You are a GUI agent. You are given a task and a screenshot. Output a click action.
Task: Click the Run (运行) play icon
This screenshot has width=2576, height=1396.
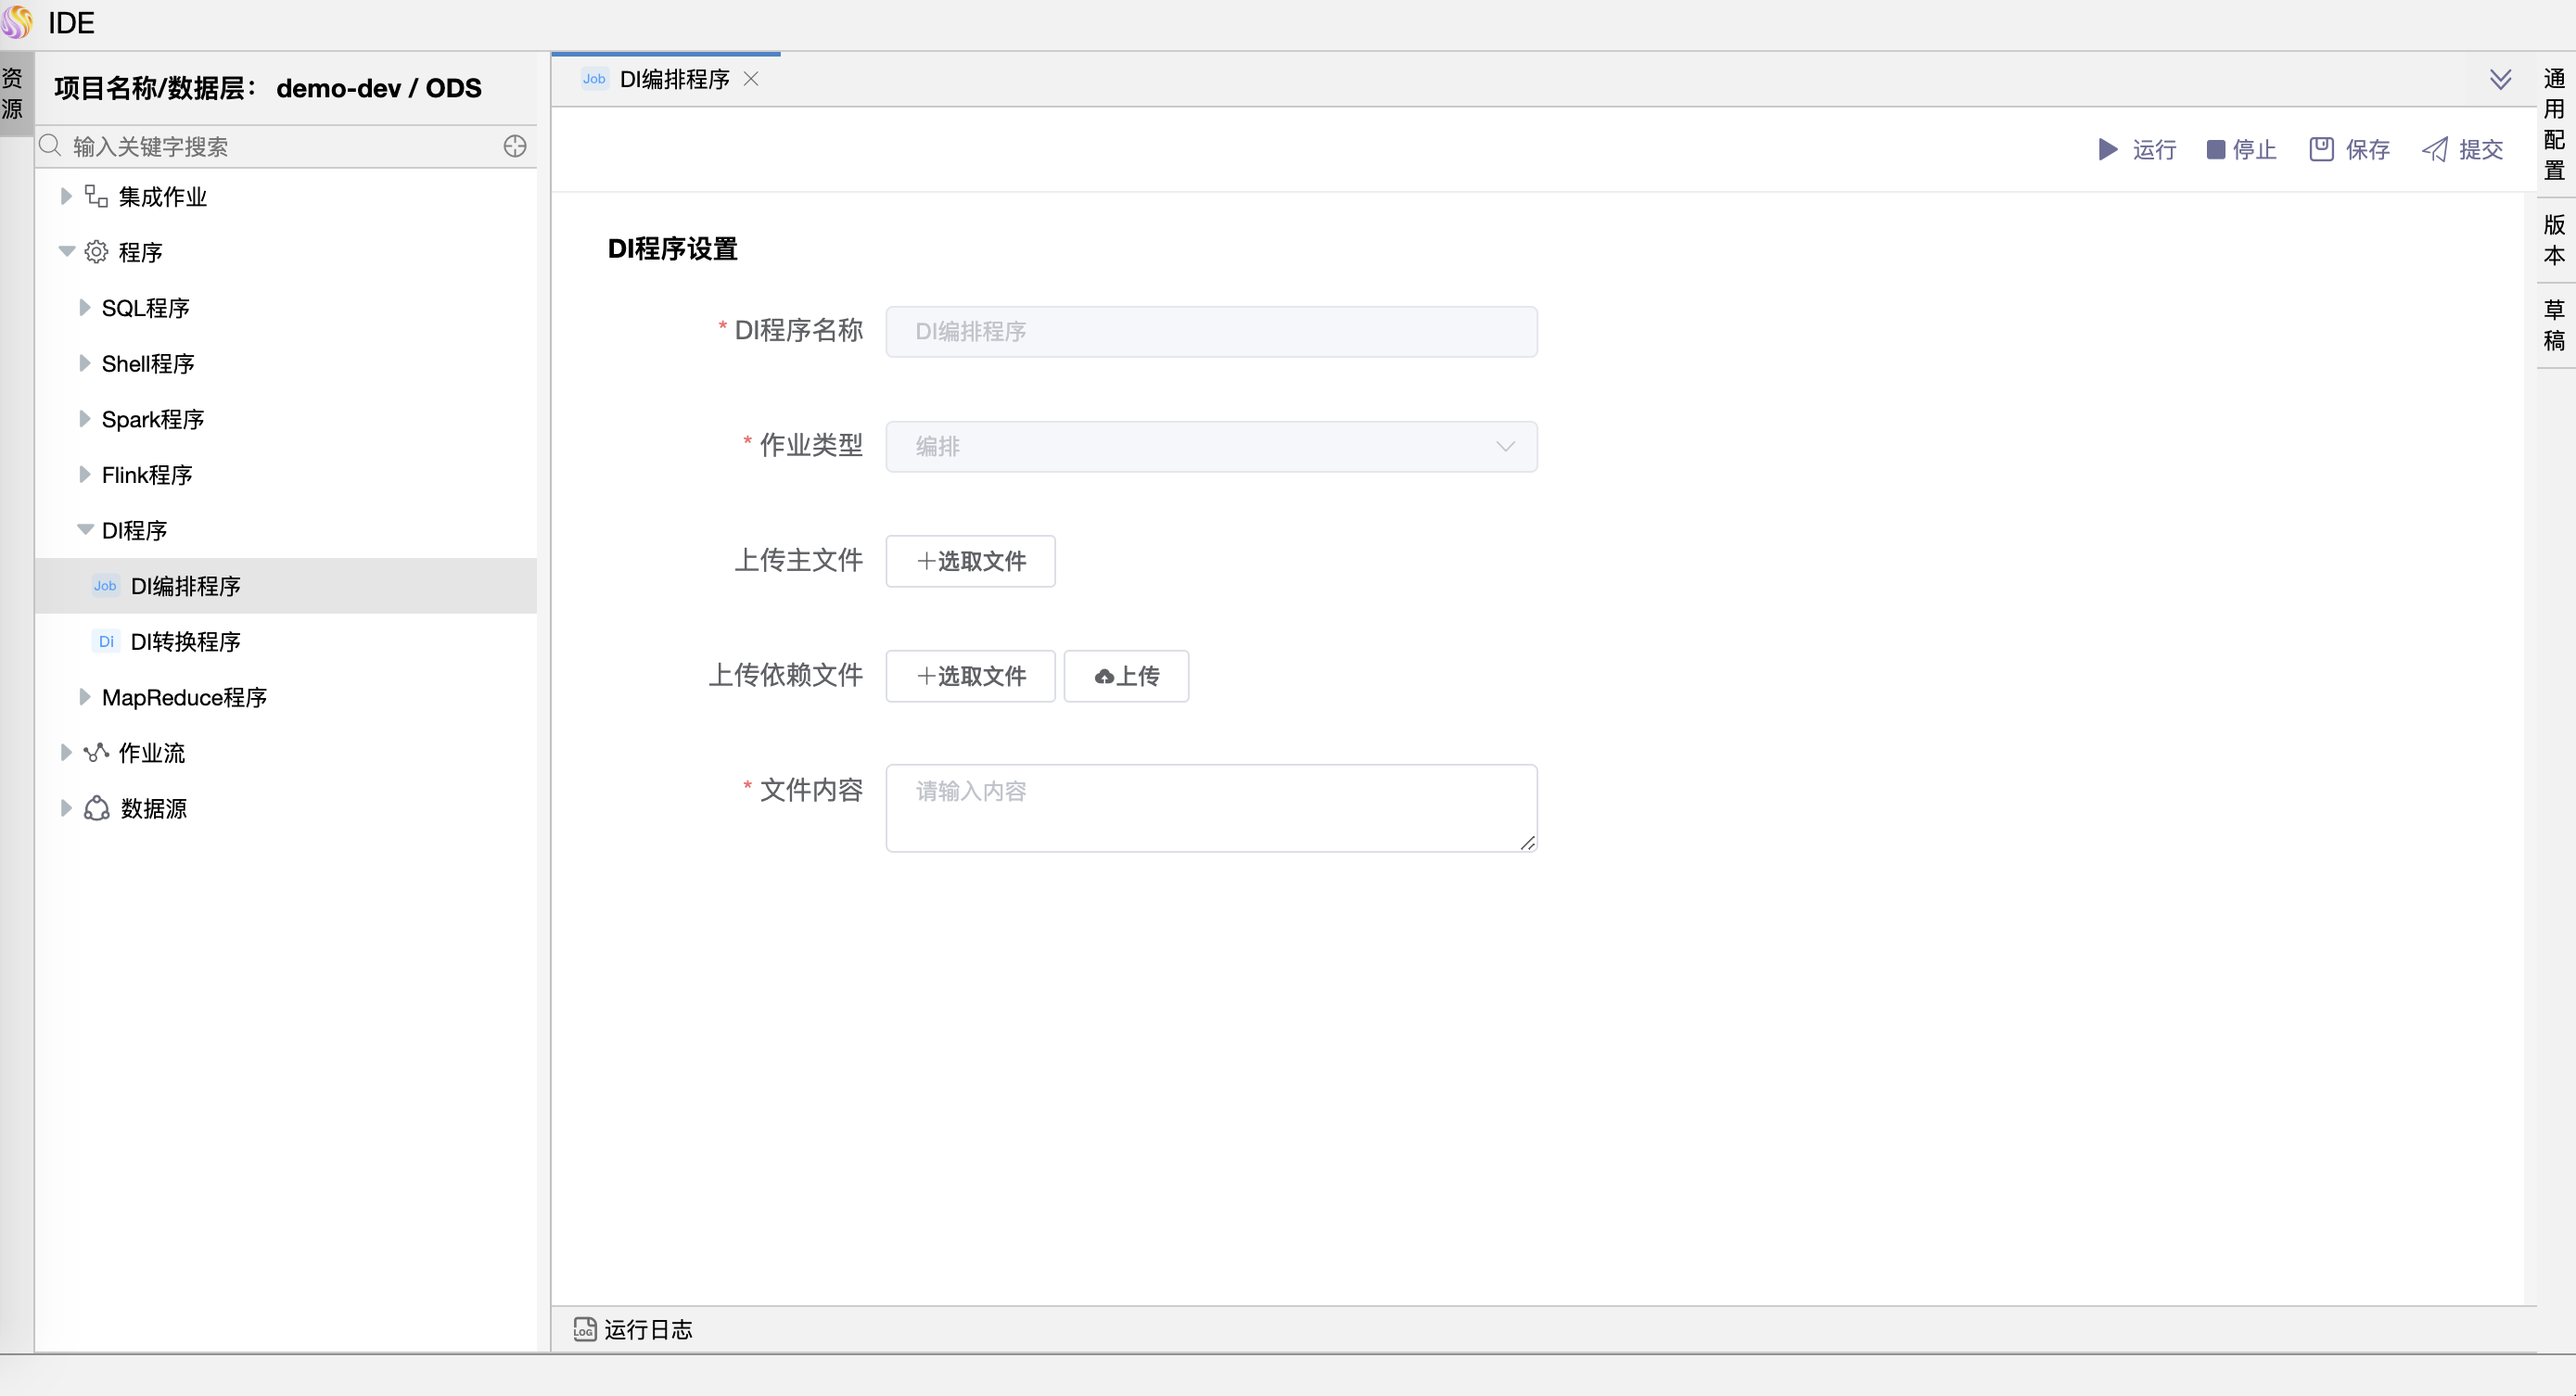(x=2108, y=150)
